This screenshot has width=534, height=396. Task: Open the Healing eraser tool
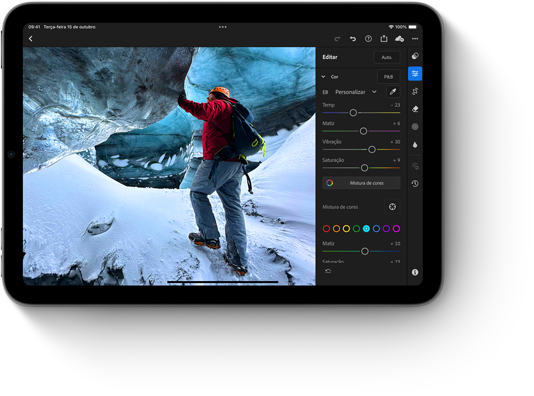(x=415, y=109)
